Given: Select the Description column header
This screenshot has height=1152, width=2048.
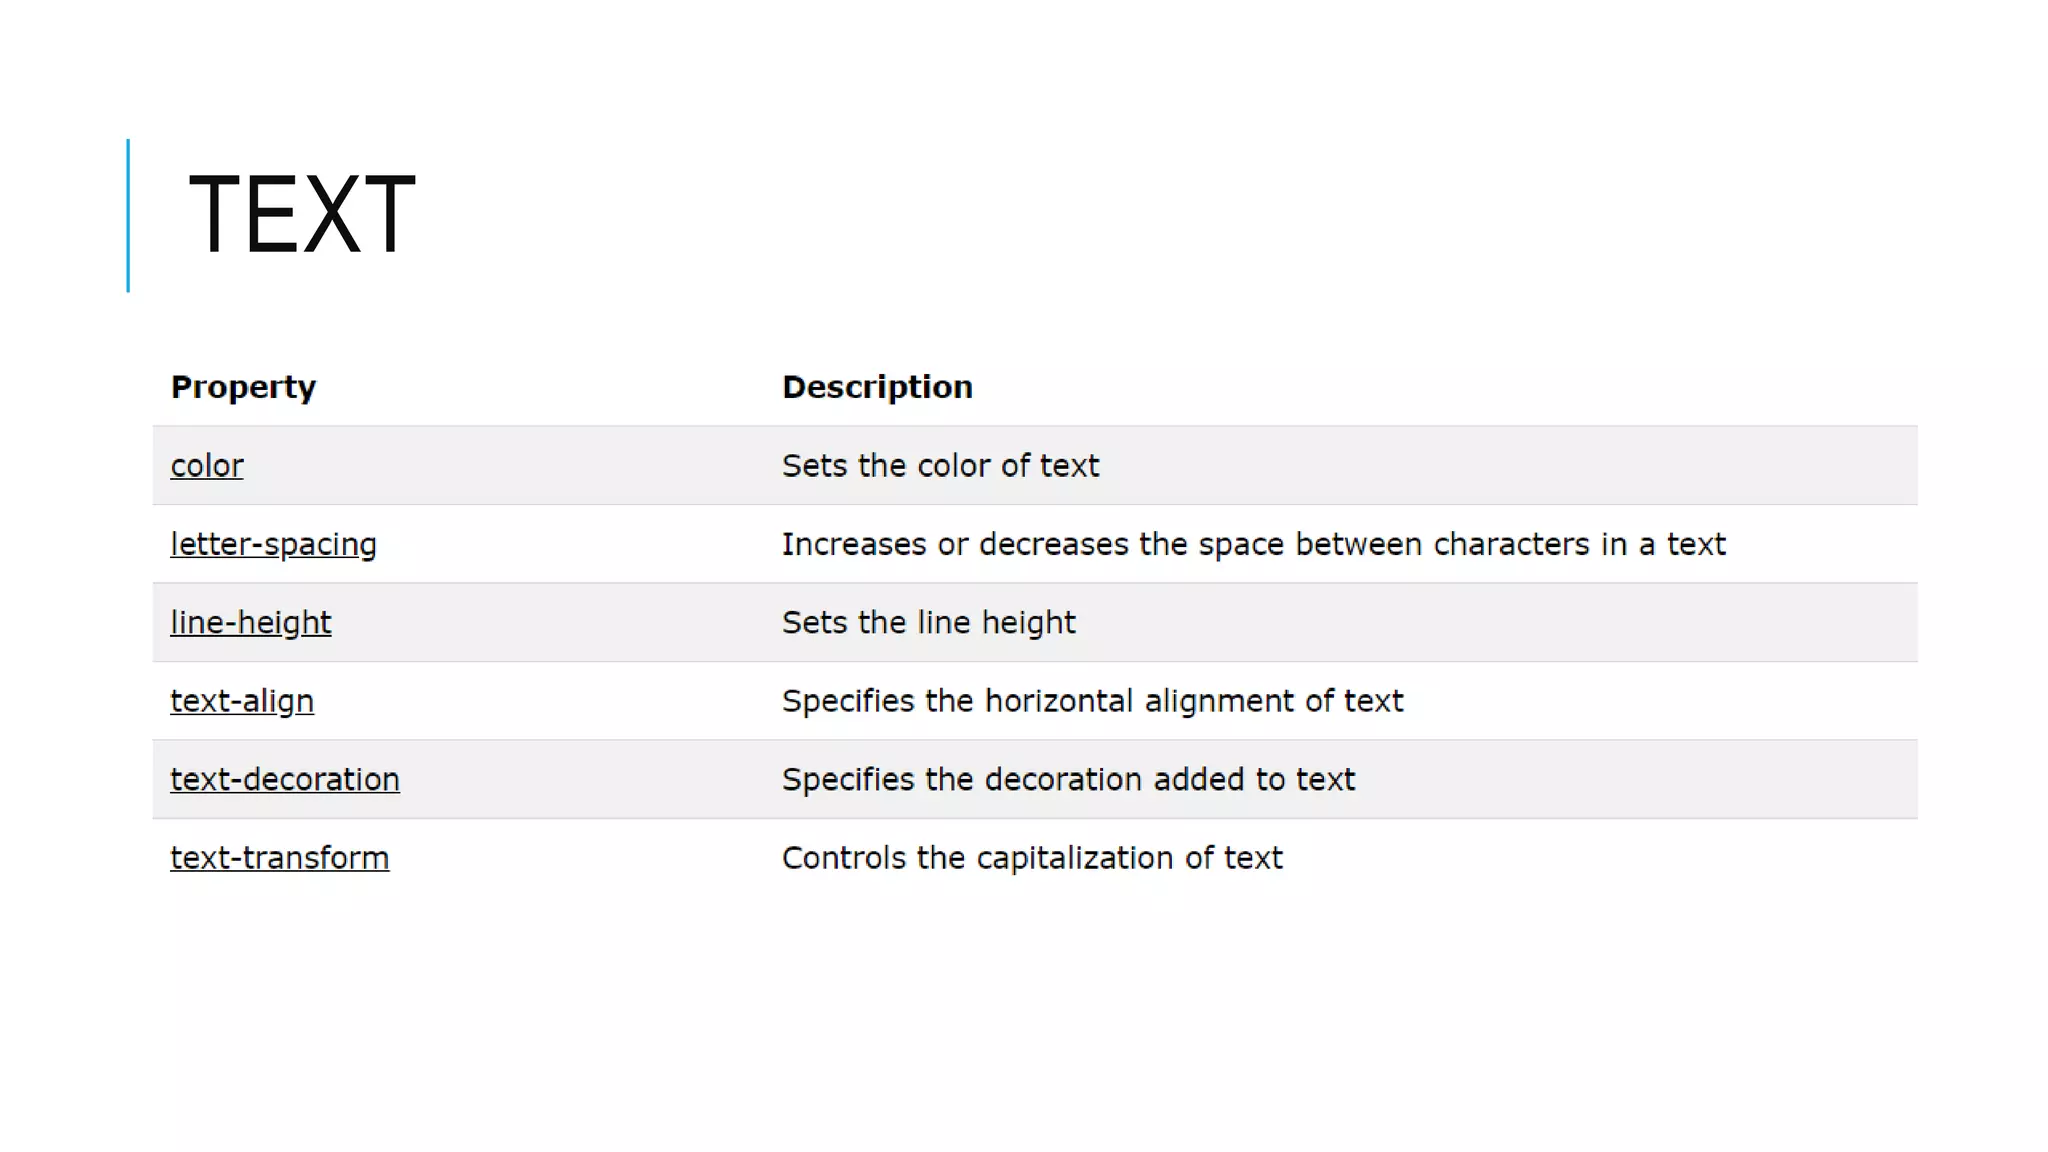Looking at the screenshot, I should [877, 387].
